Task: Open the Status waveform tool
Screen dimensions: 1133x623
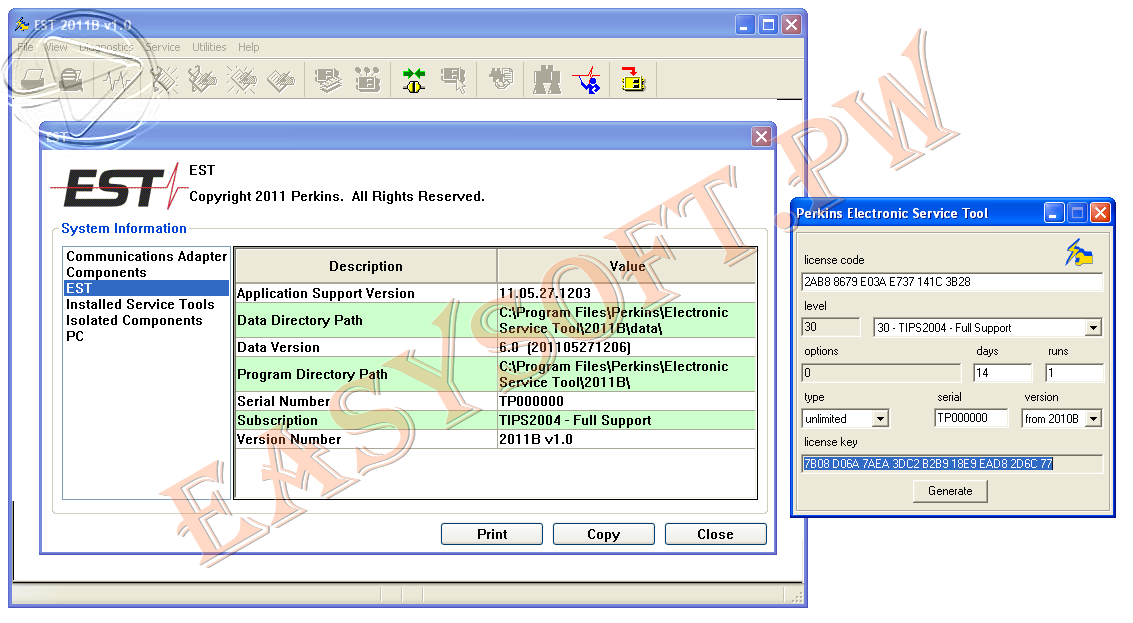Action: coord(118,80)
